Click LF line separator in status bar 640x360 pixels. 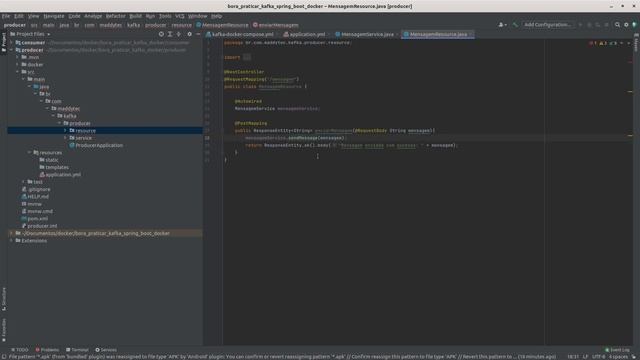coord(585,357)
